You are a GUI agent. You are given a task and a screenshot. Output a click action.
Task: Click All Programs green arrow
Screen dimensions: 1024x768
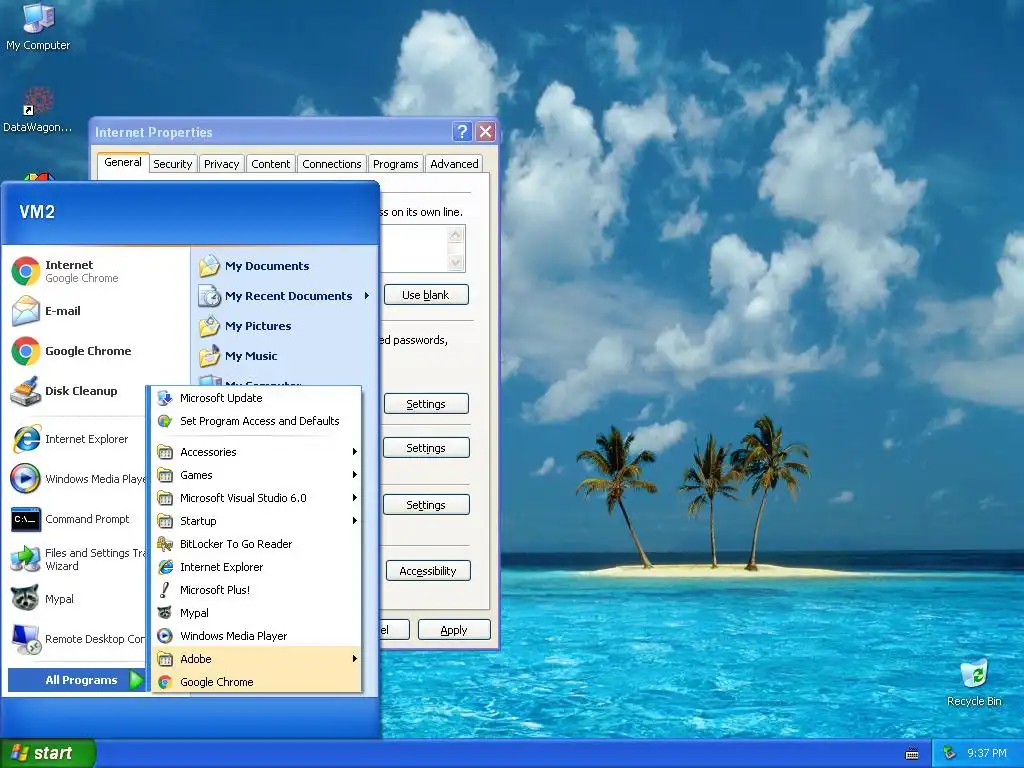(136, 680)
